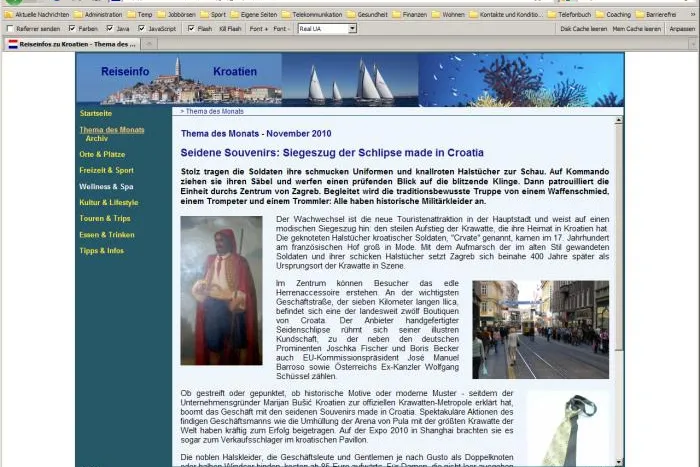Click the Thema des Monats breadcrumb
The height and width of the screenshot is (467, 700).
tap(215, 112)
